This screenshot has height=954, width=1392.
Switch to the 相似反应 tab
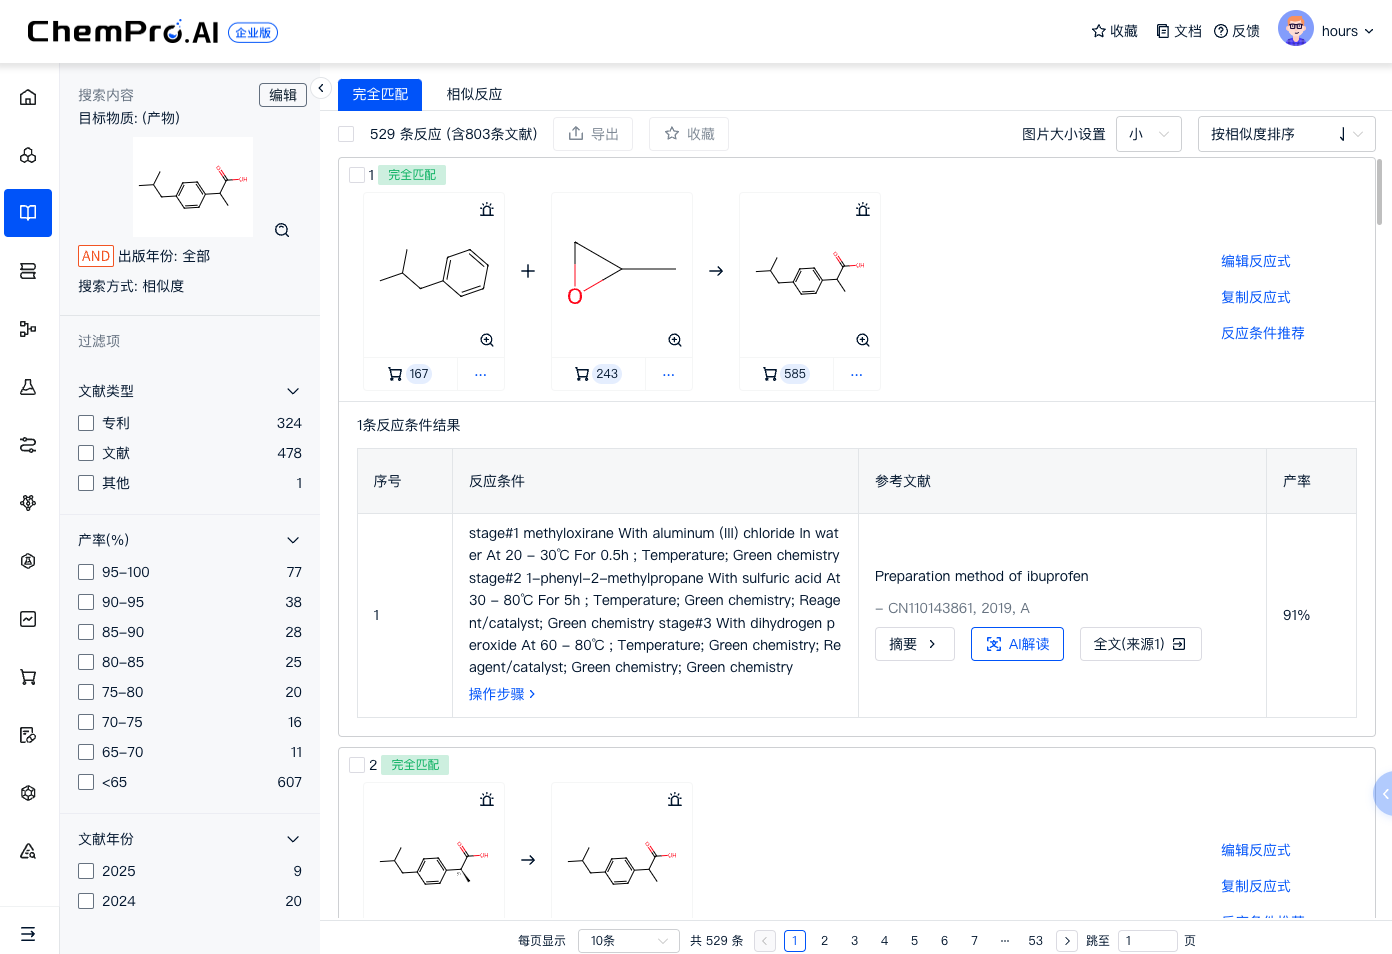coord(475,94)
